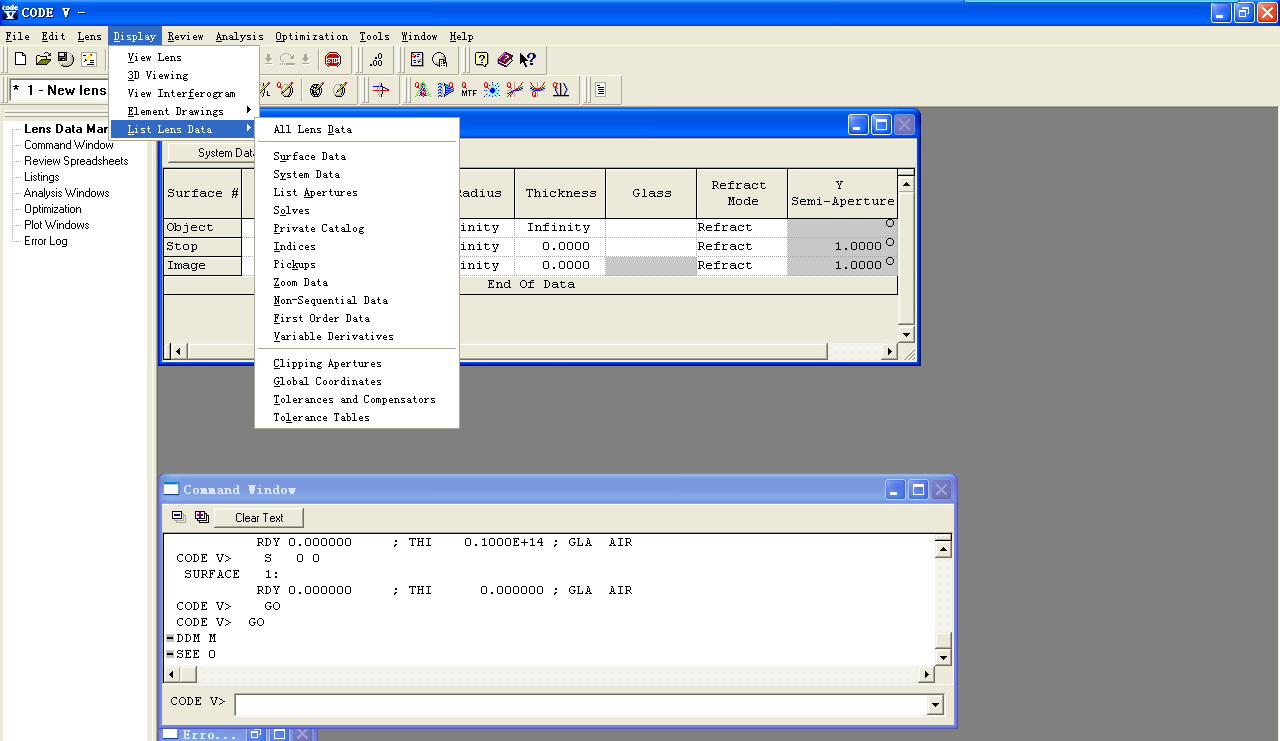Screen dimensions: 1280x741
Task: Click the down scroll arrow in Command Window
Action: (x=942, y=656)
